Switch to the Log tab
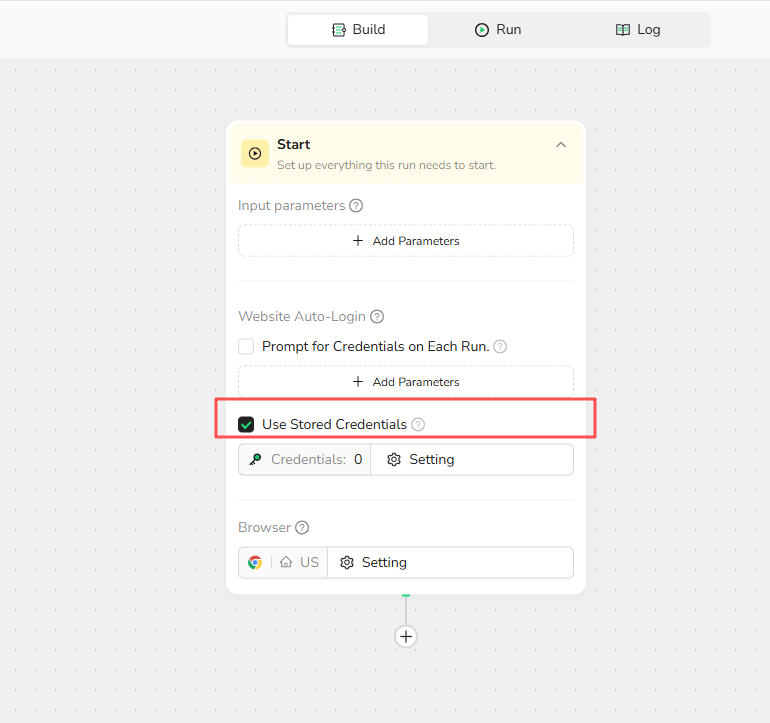Screen dimensions: 770x723 [638, 30]
